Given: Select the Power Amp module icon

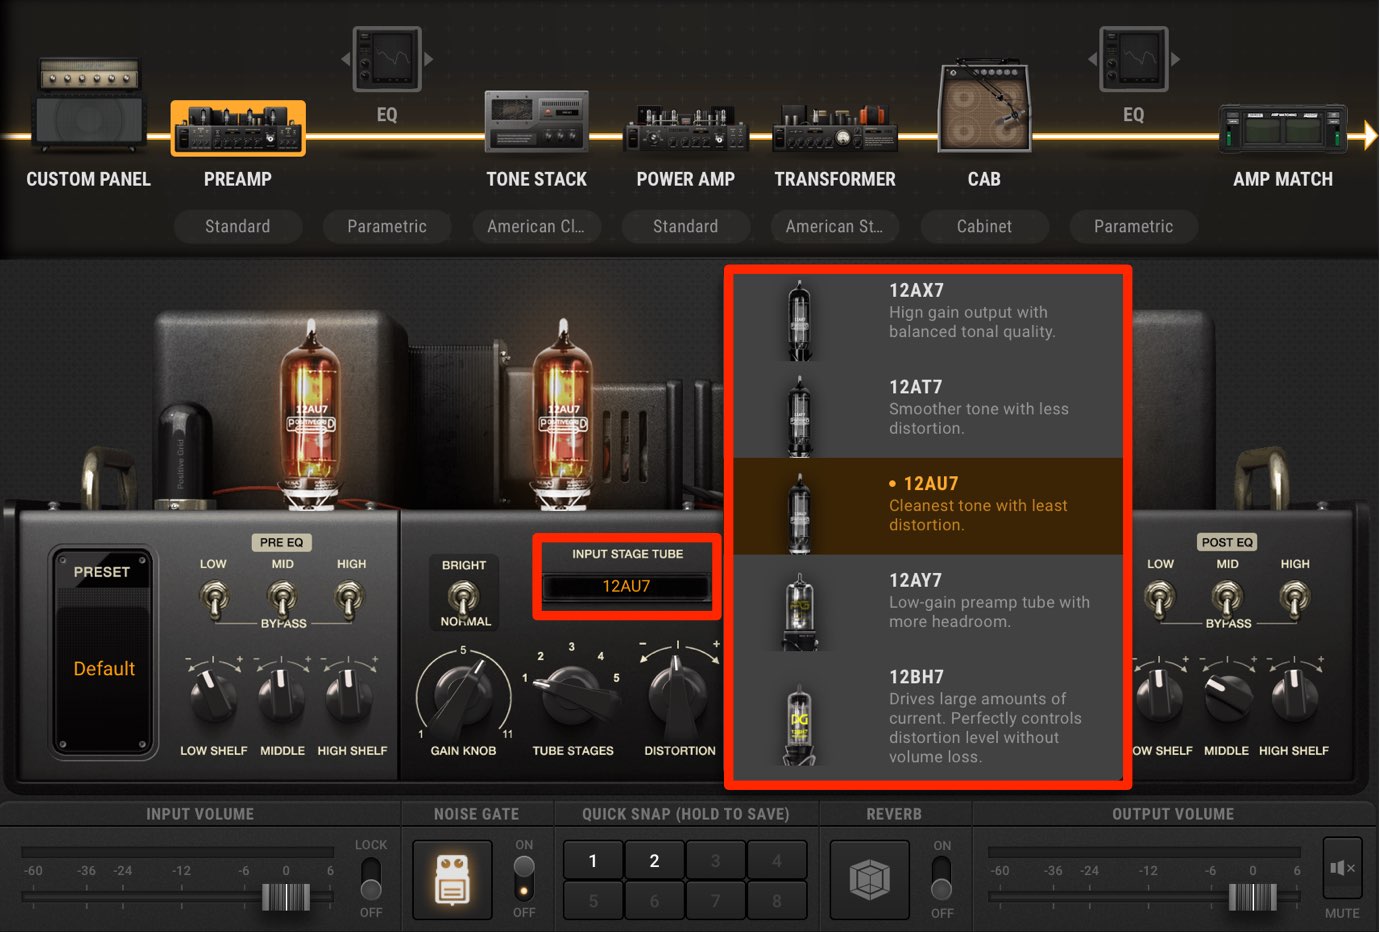Looking at the screenshot, I should click(686, 129).
